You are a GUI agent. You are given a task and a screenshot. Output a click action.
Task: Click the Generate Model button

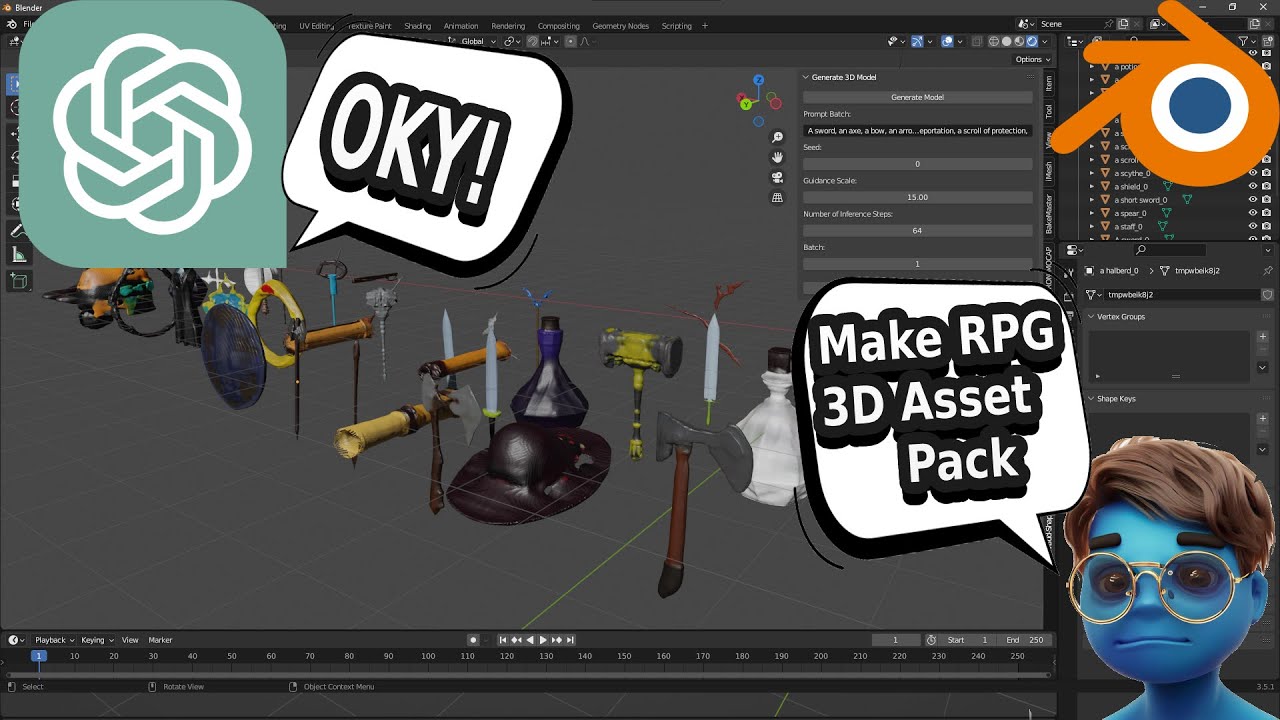click(917, 97)
